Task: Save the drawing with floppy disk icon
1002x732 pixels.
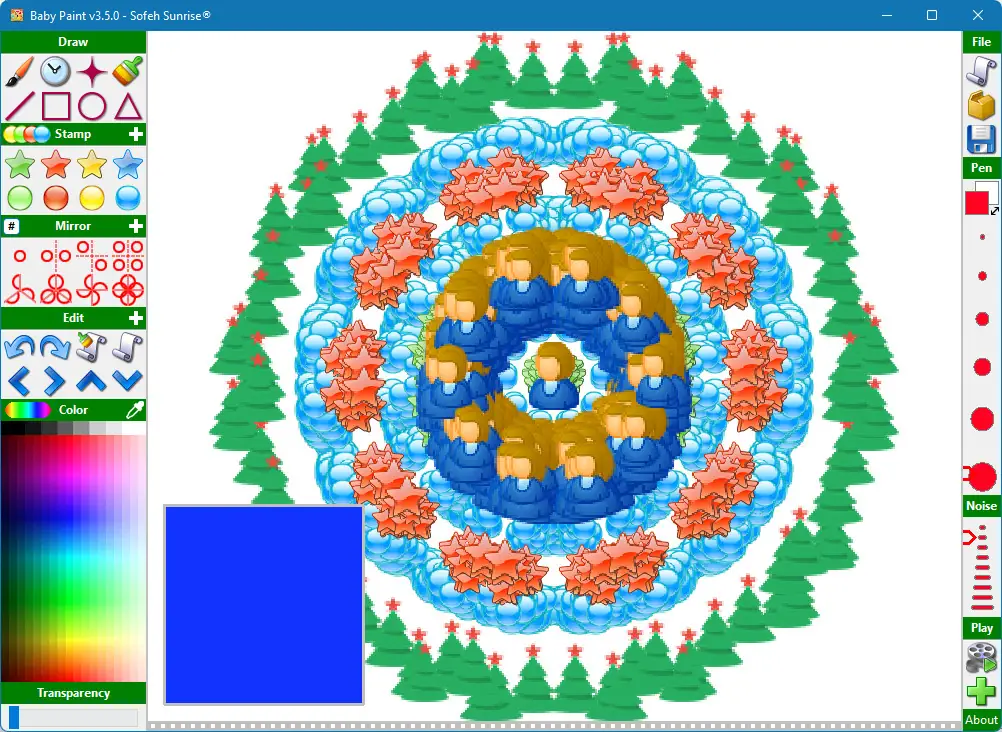Action: (x=981, y=139)
